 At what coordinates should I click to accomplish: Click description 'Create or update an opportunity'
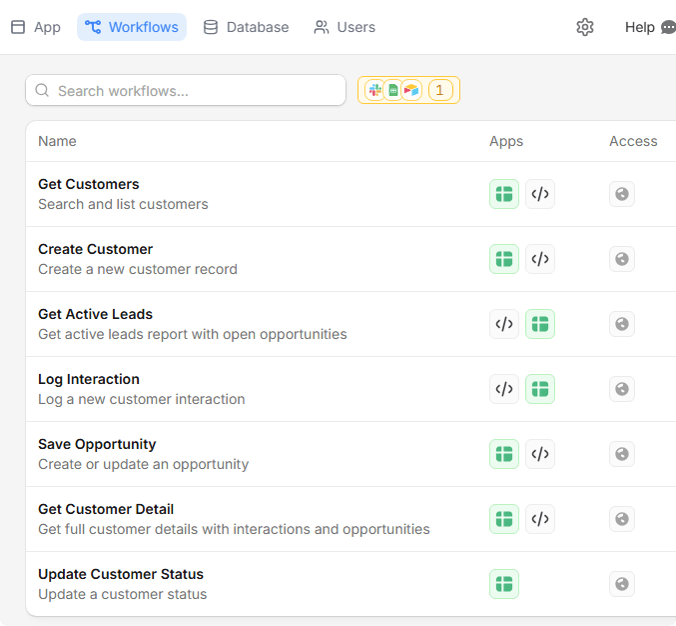click(144, 465)
